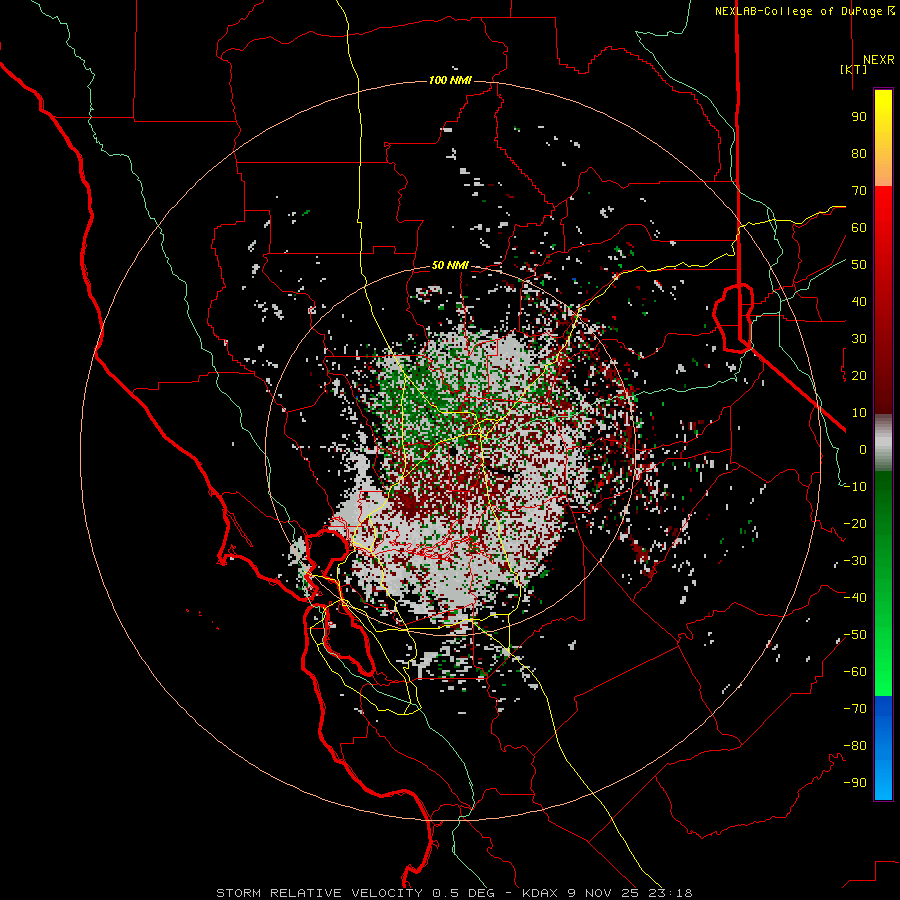Select the -20 value on velocity scale
900x900 pixels.
click(x=855, y=524)
